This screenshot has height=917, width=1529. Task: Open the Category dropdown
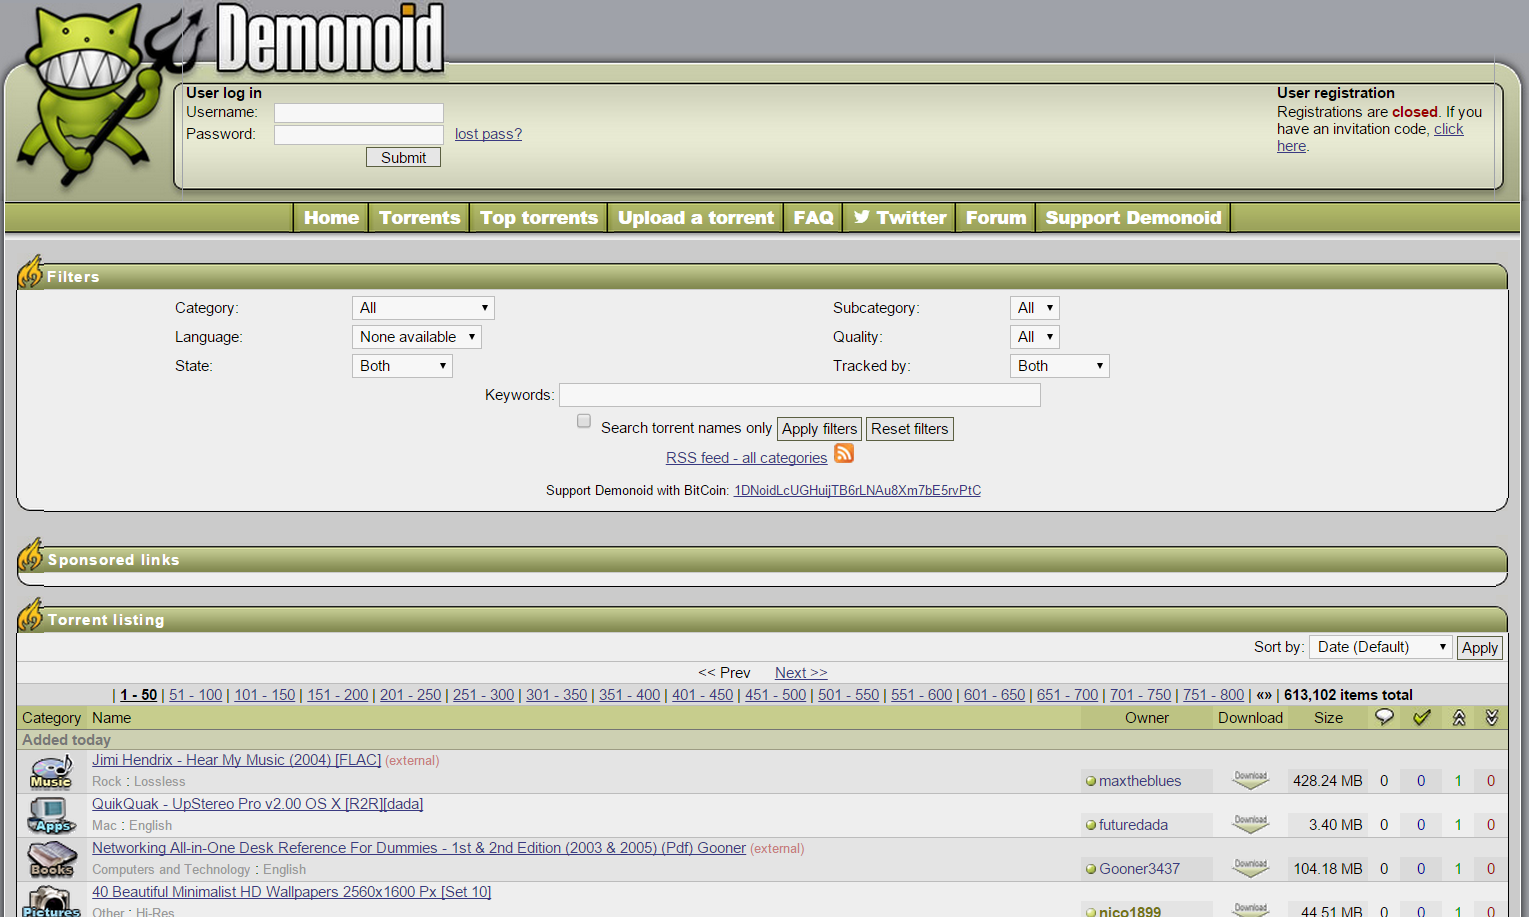(x=423, y=308)
